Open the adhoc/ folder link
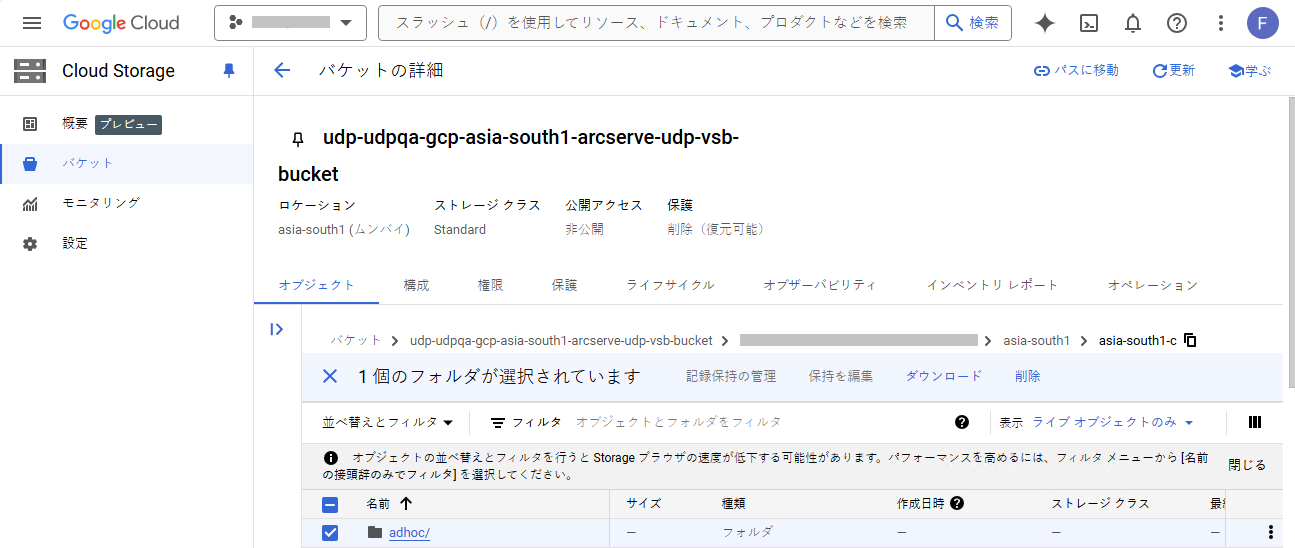The width and height of the screenshot is (1295, 548). [409, 533]
